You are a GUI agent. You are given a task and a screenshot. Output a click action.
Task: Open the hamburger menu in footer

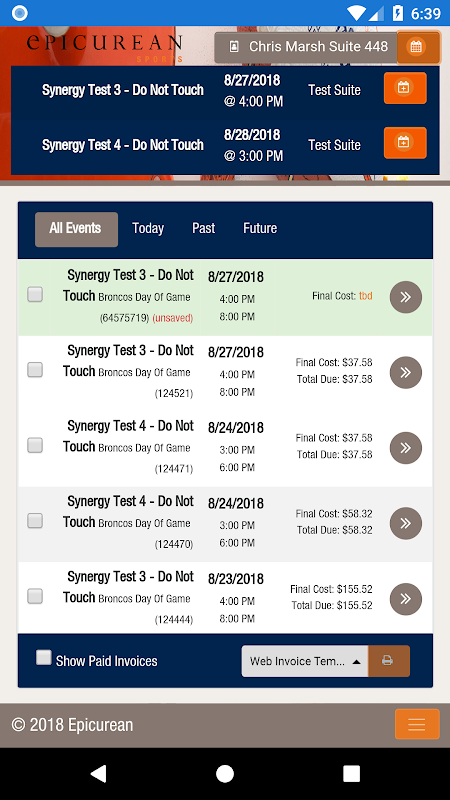[x=417, y=724]
